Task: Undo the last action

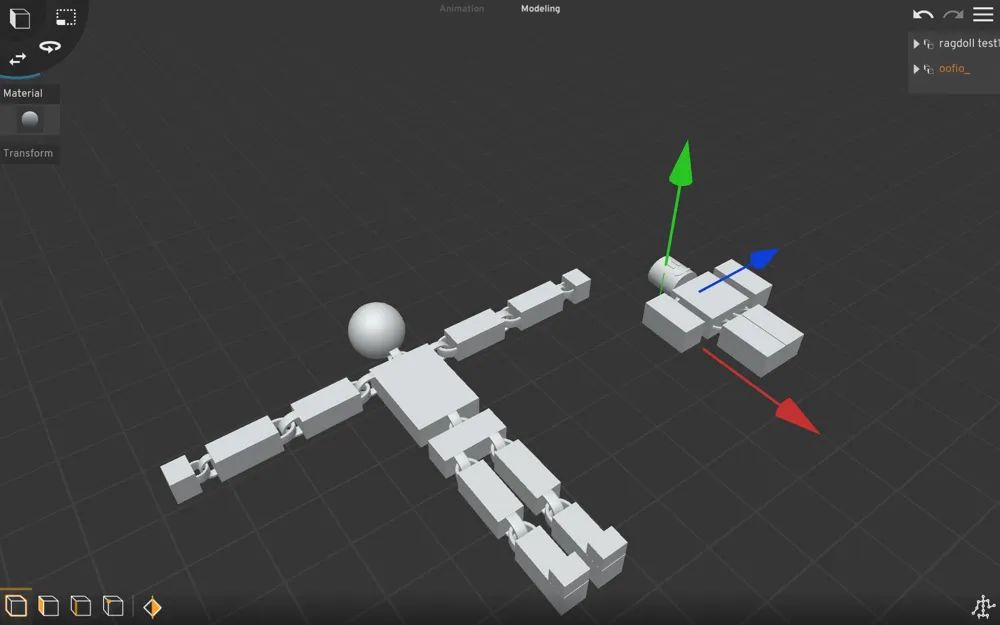Action: (x=923, y=14)
